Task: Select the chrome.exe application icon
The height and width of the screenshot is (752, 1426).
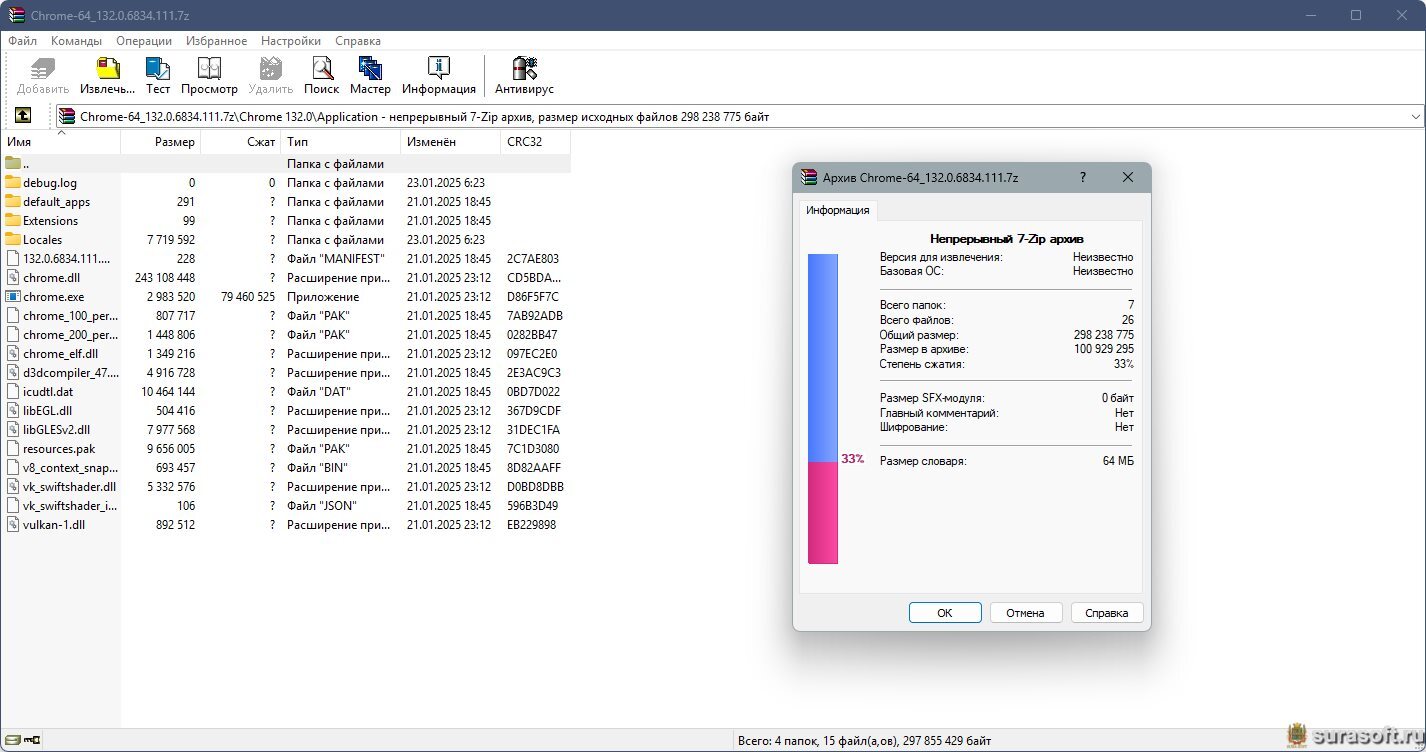Action: pyautogui.click(x=13, y=297)
